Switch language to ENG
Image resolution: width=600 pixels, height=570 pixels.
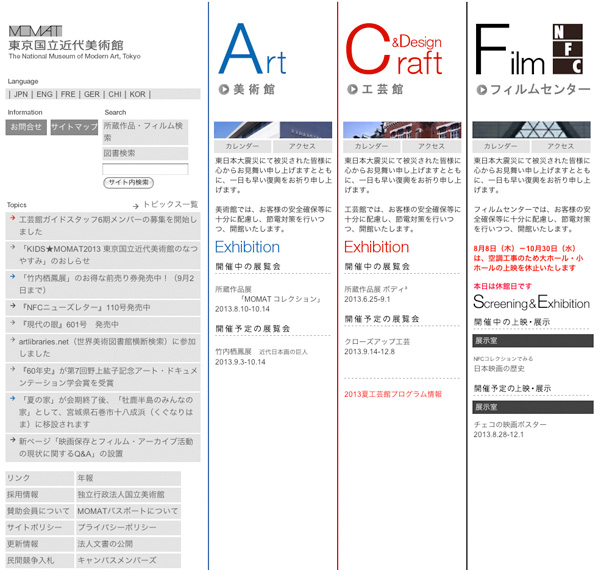click(x=45, y=94)
